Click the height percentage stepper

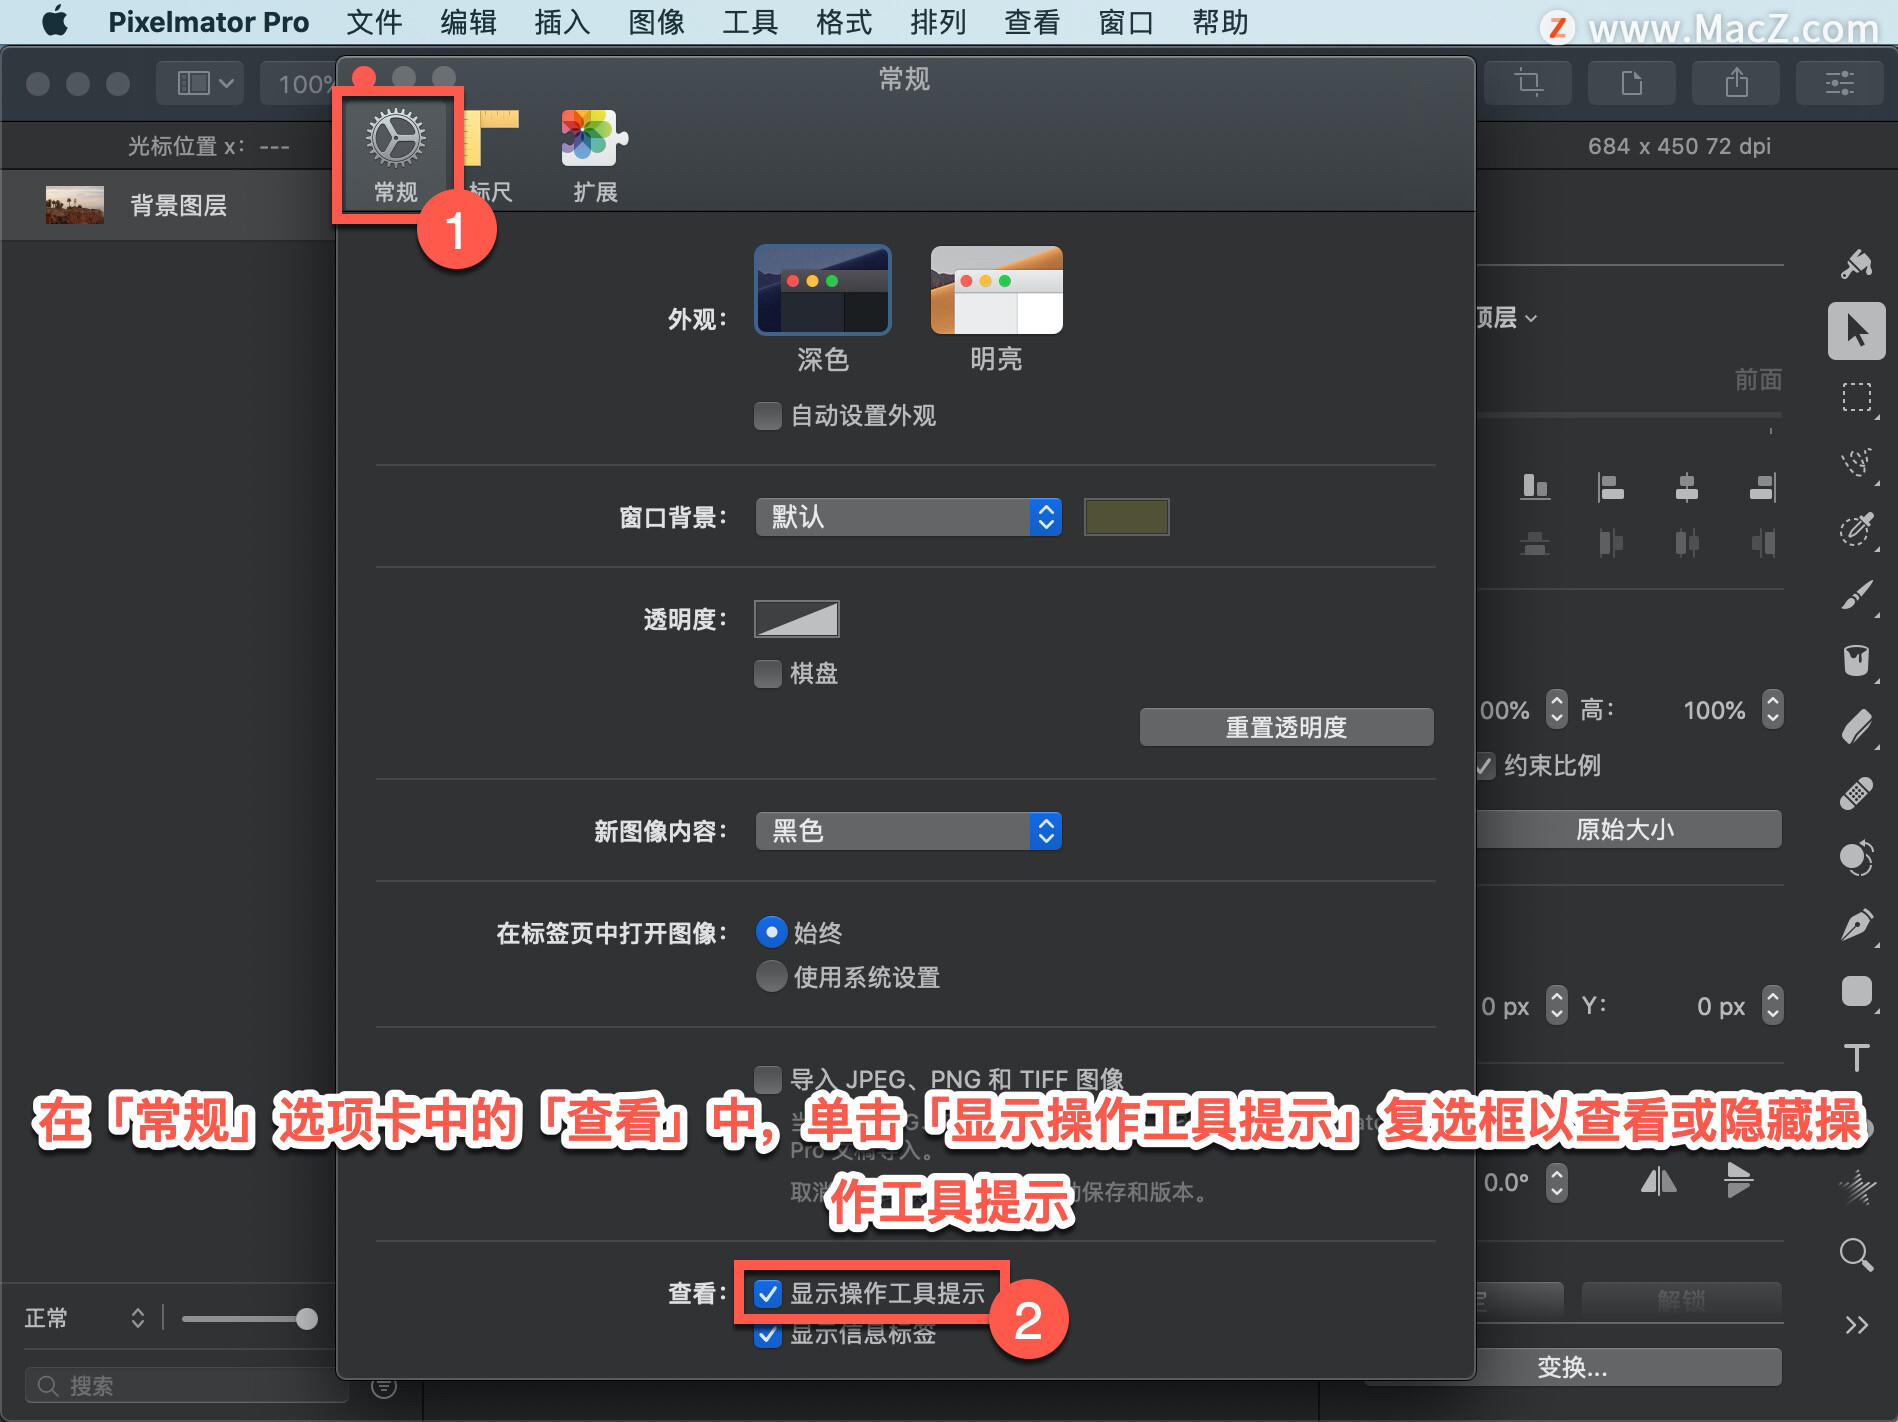coord(1773,710)
